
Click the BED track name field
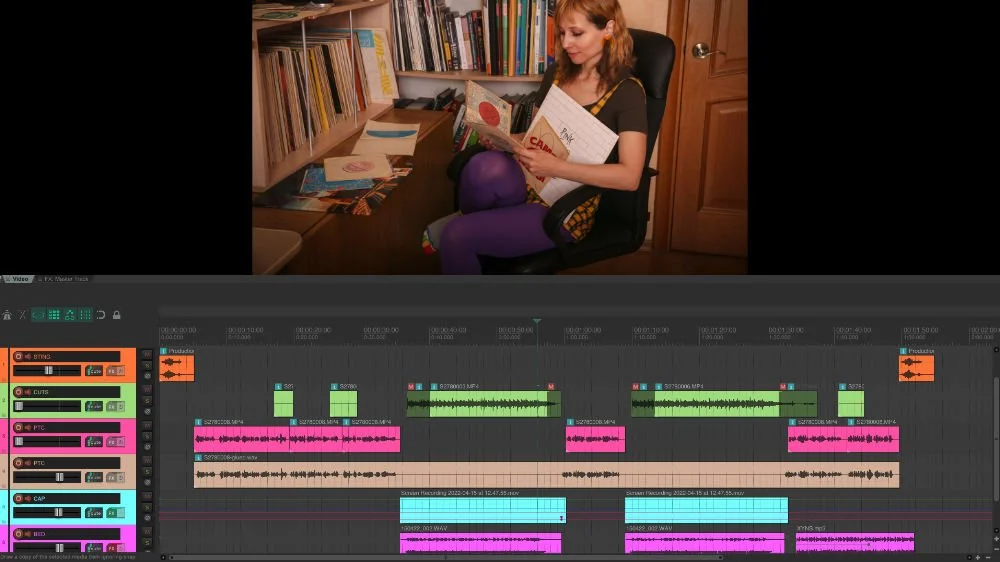tap(76, 534)
